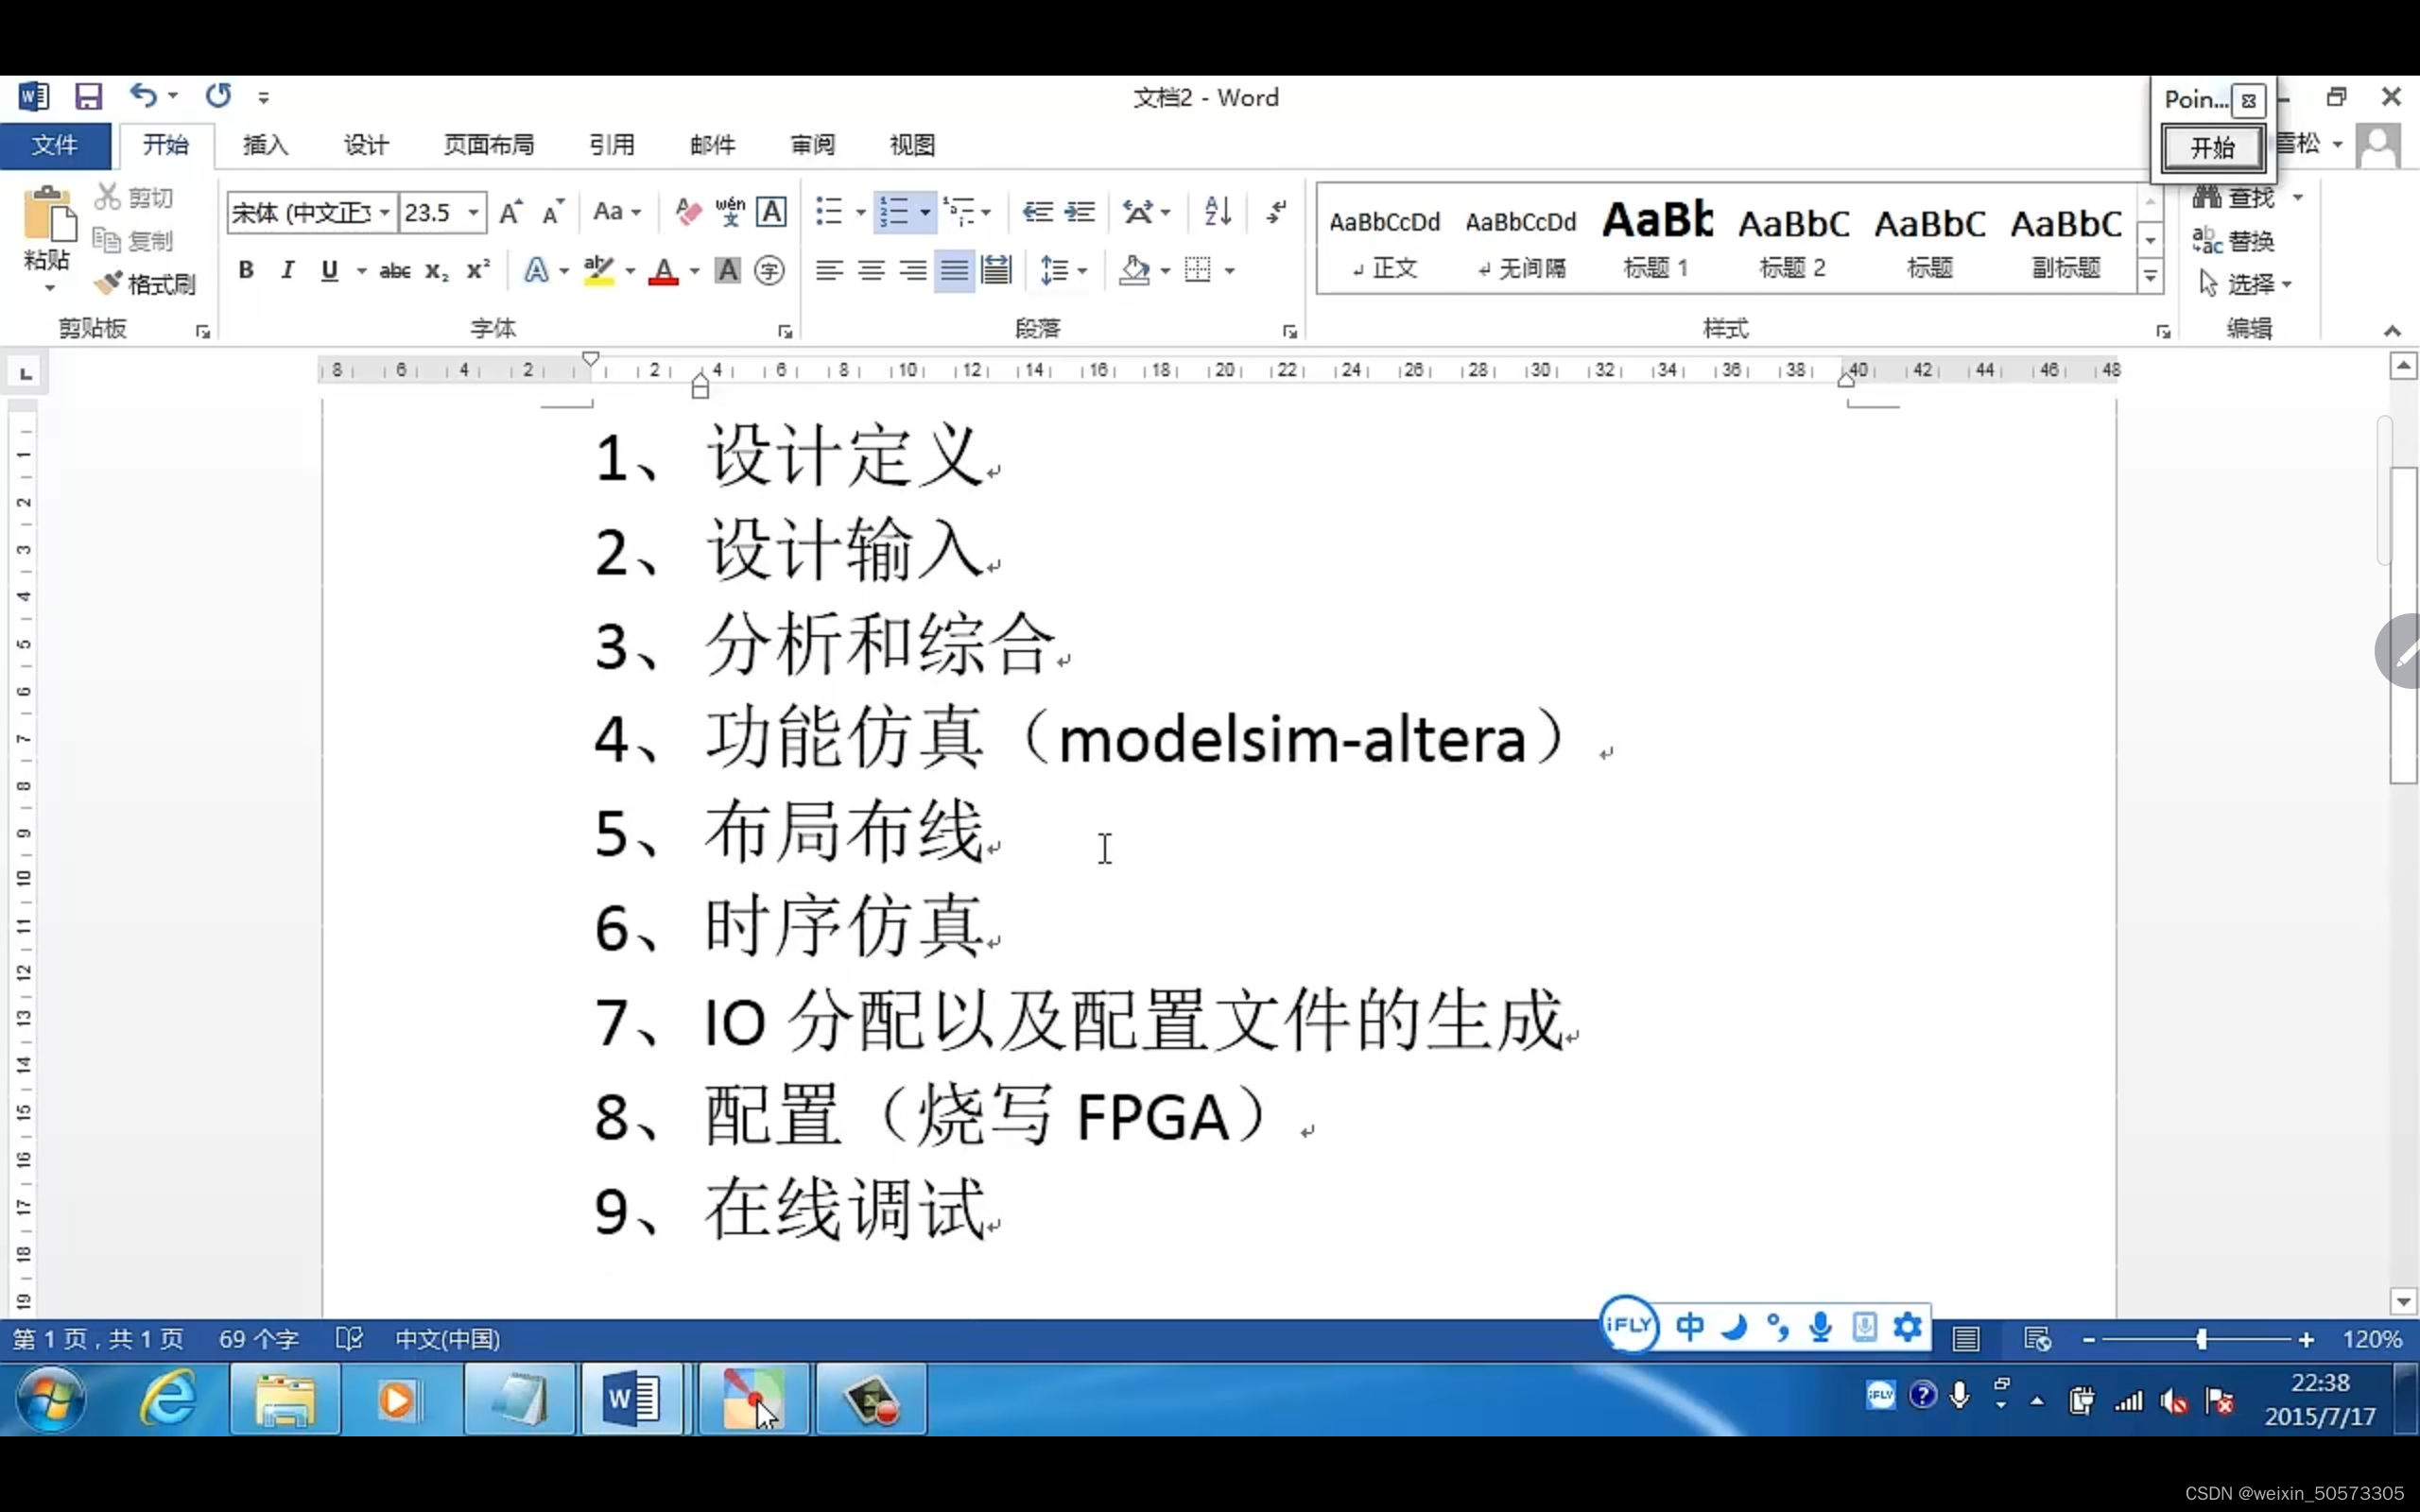Screen dimensions: 2420x1512
Task: Switch to the 插入 (Insert) tab
Action: coord(266,145)
